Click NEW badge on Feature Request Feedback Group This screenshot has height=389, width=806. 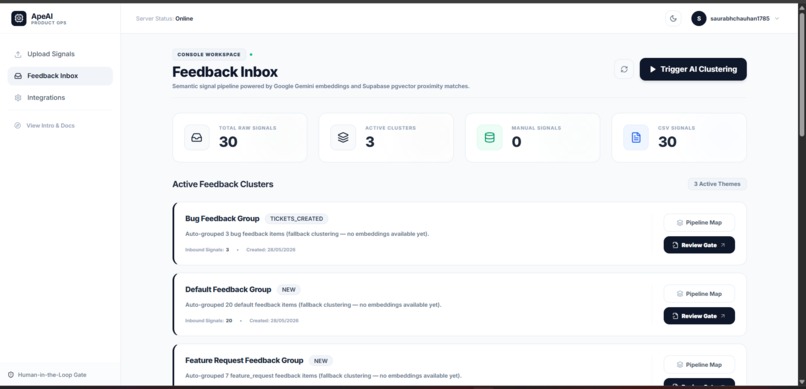[x=321, y=361]
